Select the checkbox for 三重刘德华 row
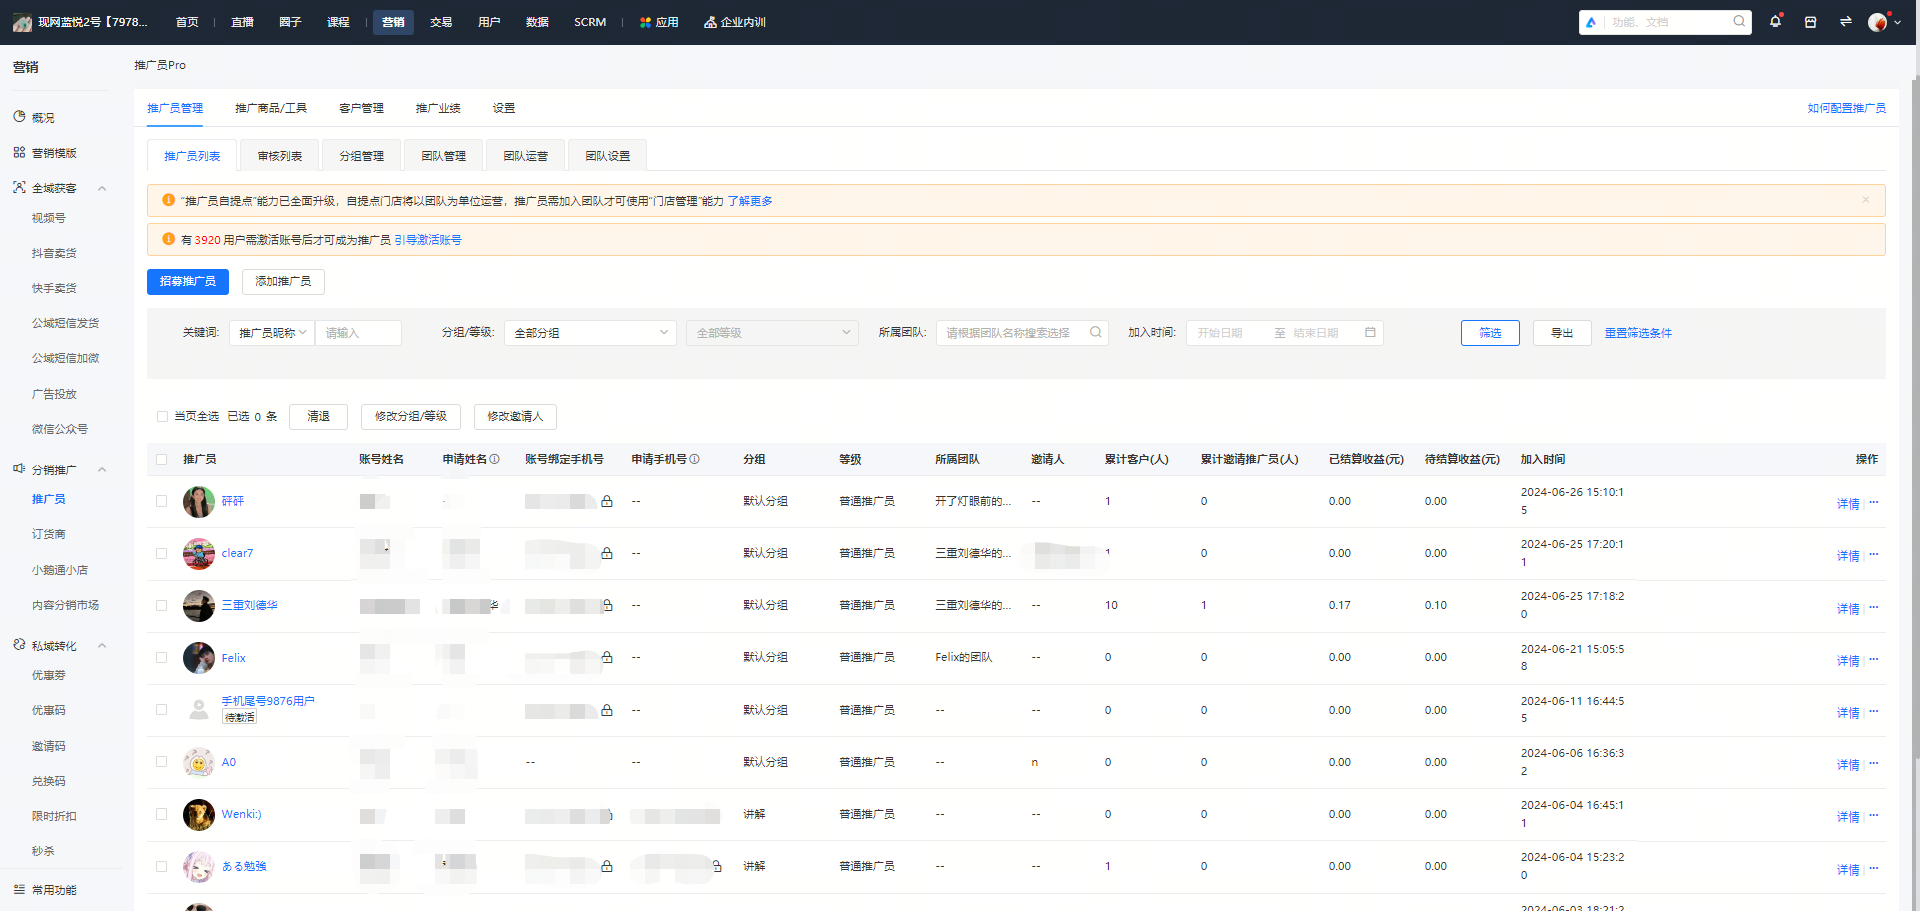This screenshot has width=1920, height=911. point(162,605)
